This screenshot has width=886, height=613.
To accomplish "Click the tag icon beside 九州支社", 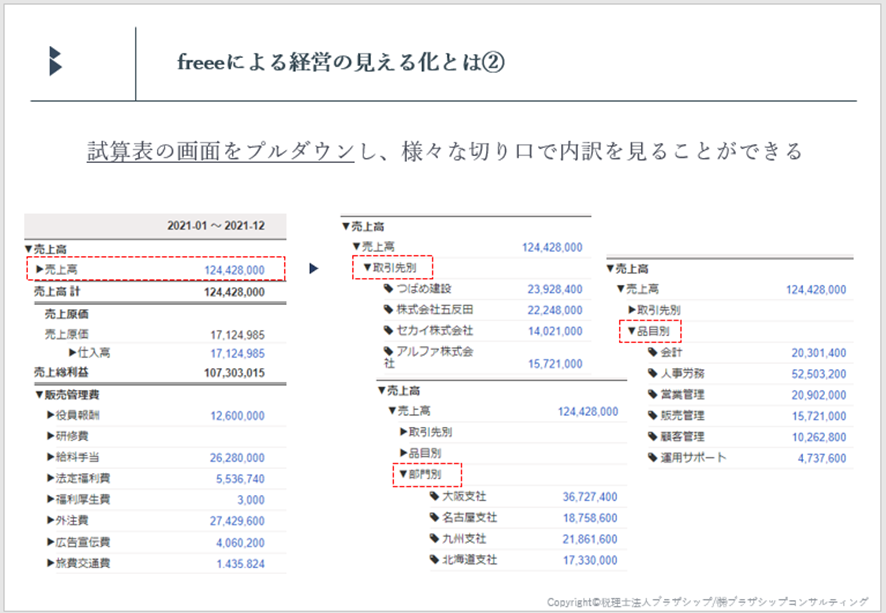I will (x=434, y=538).
